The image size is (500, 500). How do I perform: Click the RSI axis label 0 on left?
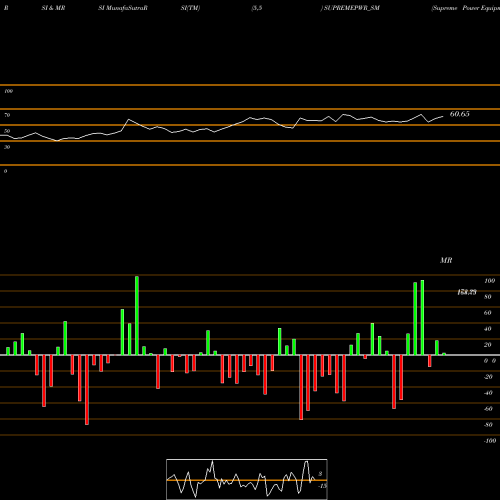(x=5, y=171)
